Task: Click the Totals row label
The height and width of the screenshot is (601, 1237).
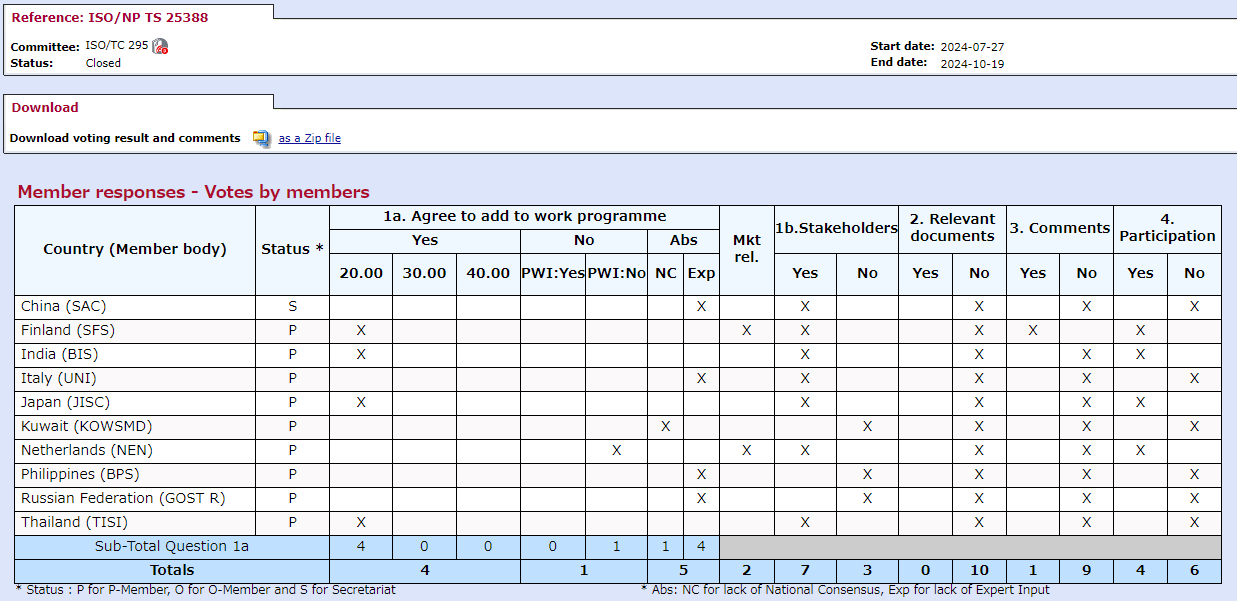Action: coord(172,570)
